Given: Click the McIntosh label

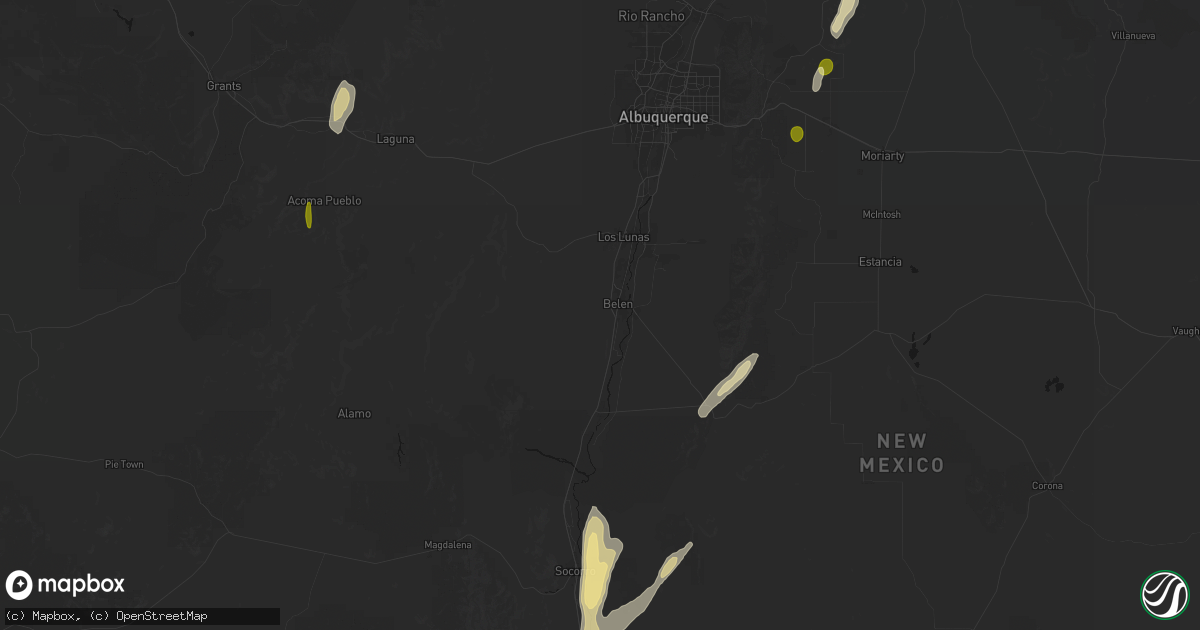Looking at the screenshot, I should click(x=881, y=215).
